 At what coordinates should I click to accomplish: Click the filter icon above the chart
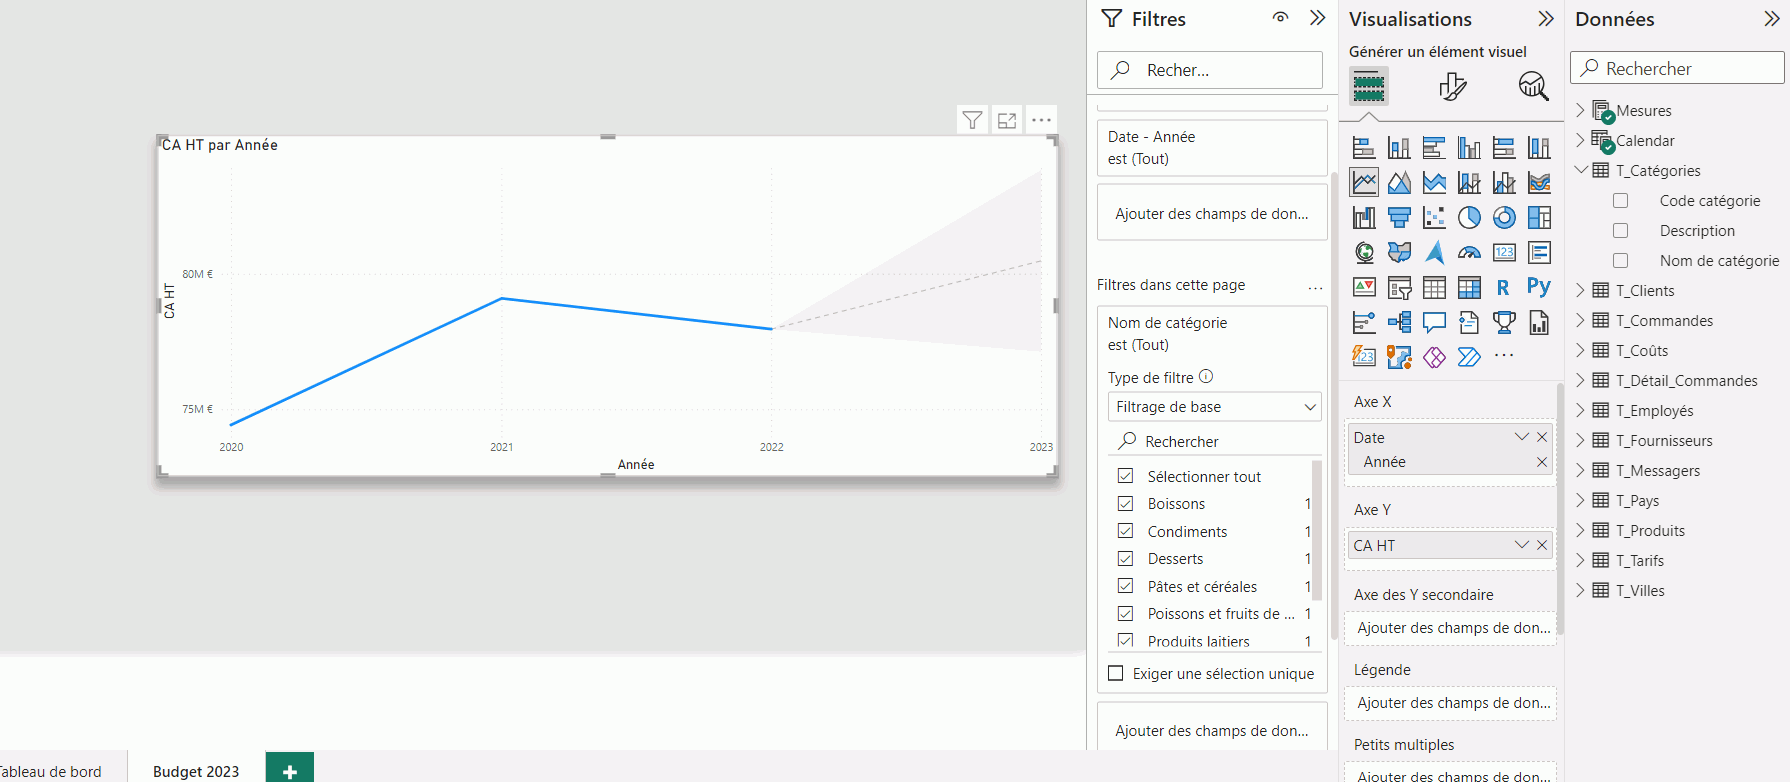[972, 121]
